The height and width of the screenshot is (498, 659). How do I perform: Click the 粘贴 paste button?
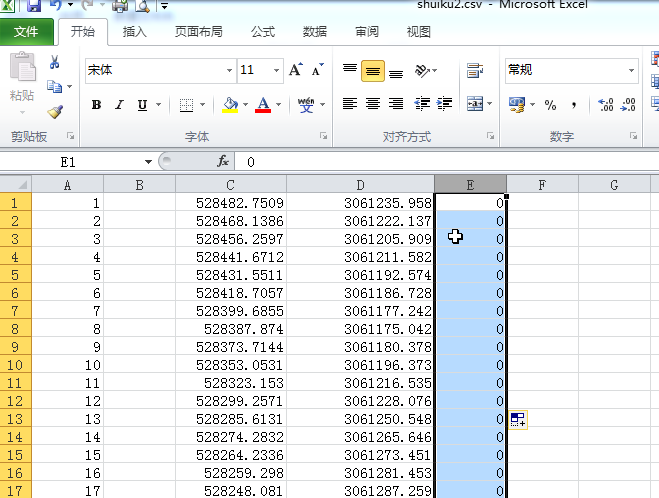(x=22, y=80)
